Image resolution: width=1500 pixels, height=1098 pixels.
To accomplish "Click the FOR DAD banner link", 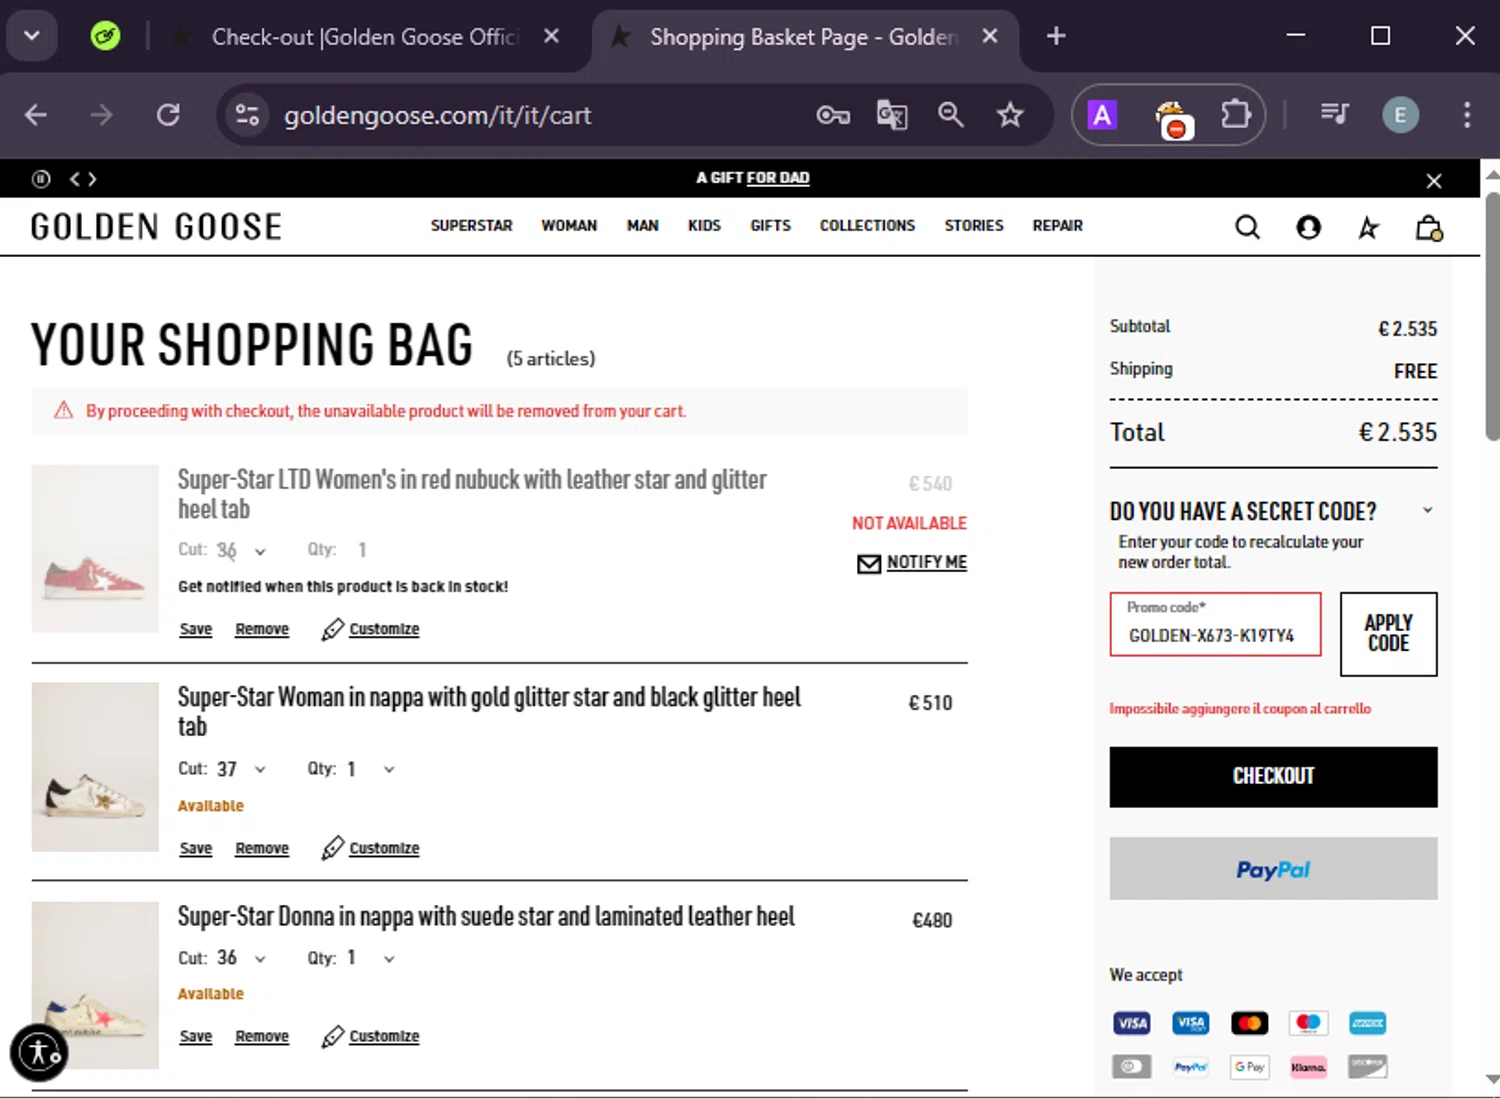I will pos(778,178).
